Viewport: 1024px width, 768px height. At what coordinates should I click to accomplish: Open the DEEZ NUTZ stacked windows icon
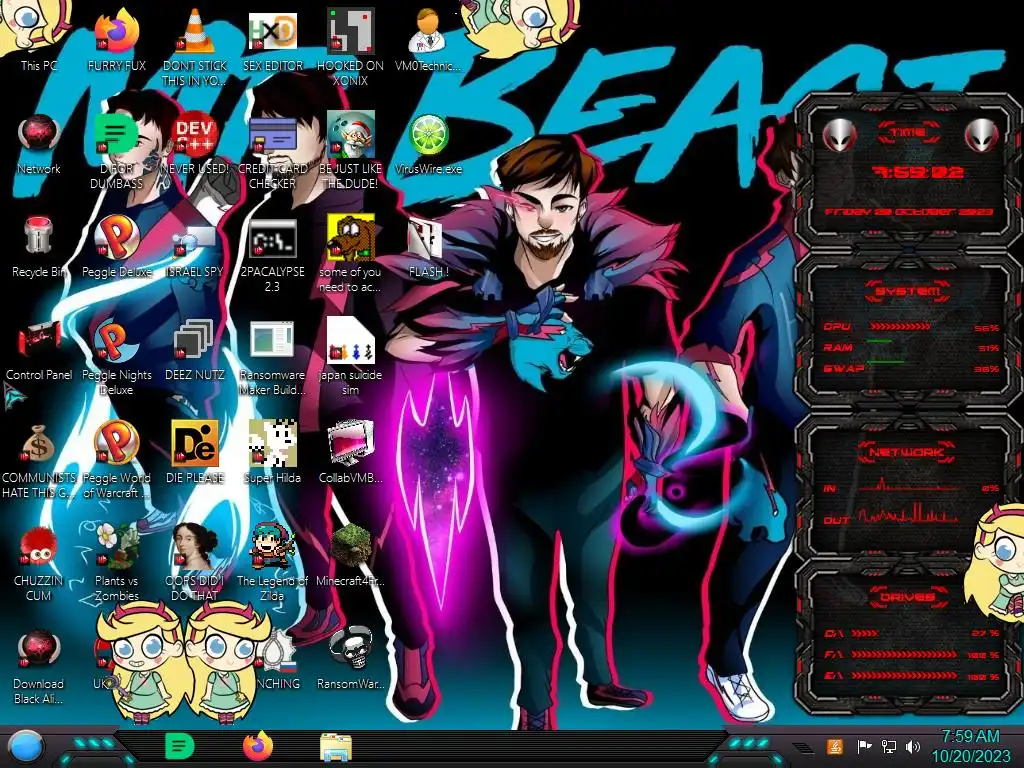195,350
